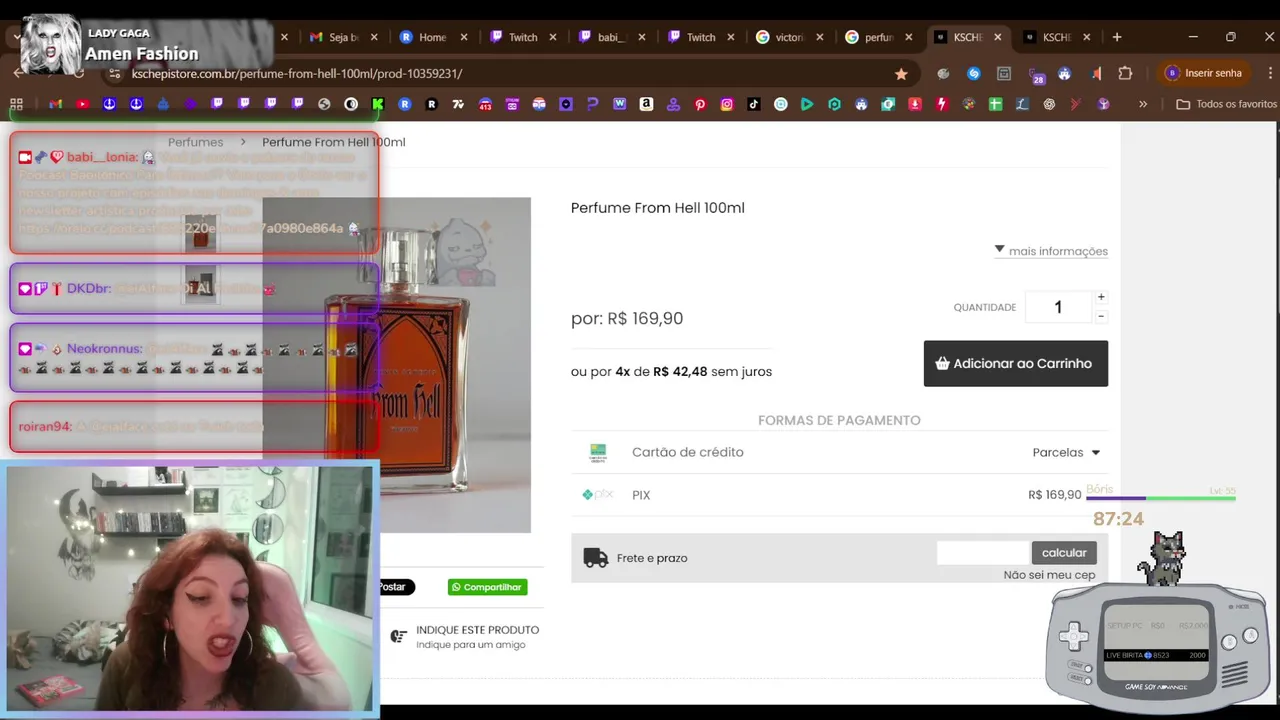
Task: Open the Amazon bookmark
Action: [646, 104]
